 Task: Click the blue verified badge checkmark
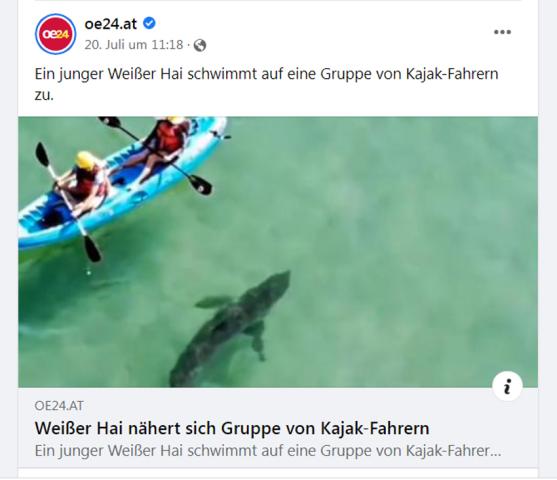pyautogui.click(x=149, y=23)
